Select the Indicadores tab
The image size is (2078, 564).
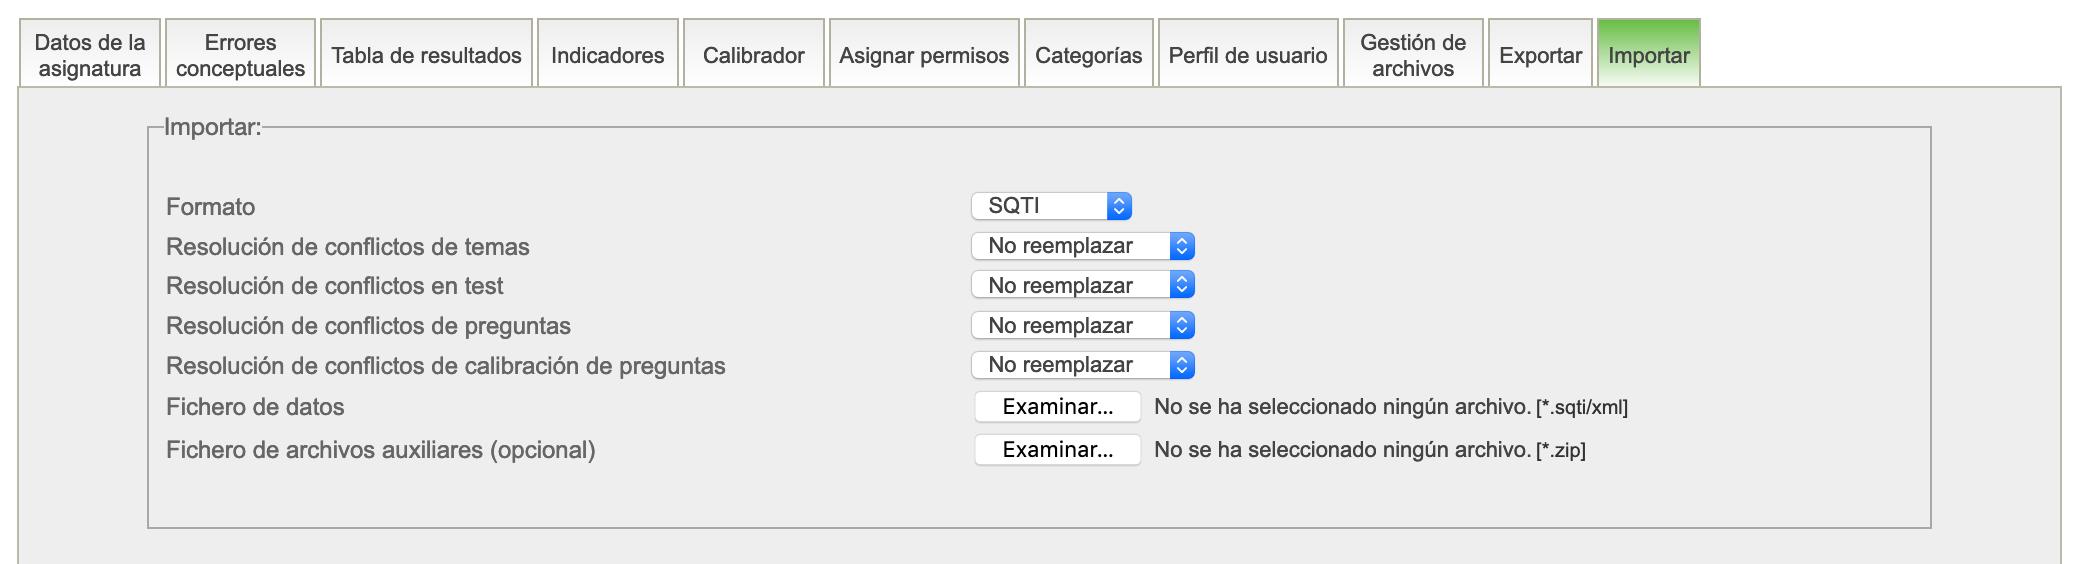(x=607, y=55)
